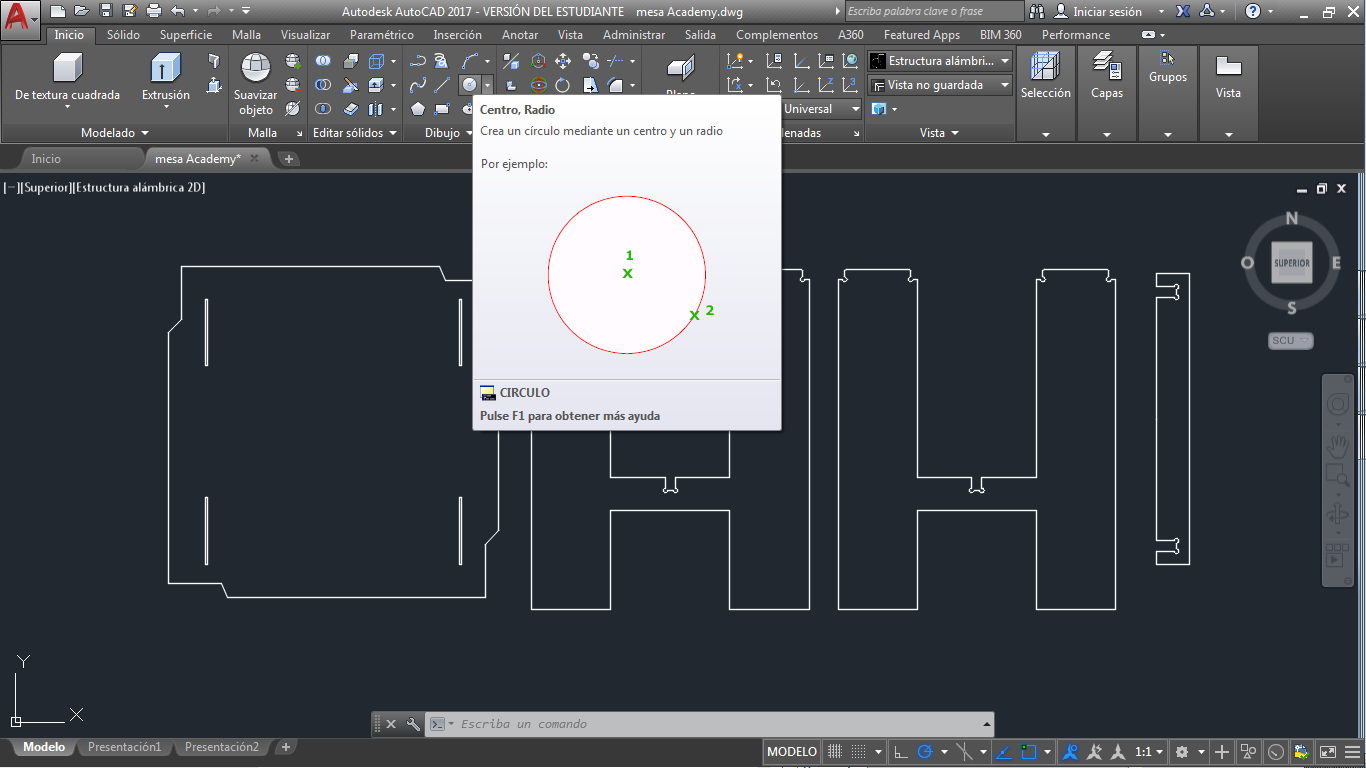Click the steering wheel in navigation bar
1366x768 pixels.
[x=1338, y=404]
